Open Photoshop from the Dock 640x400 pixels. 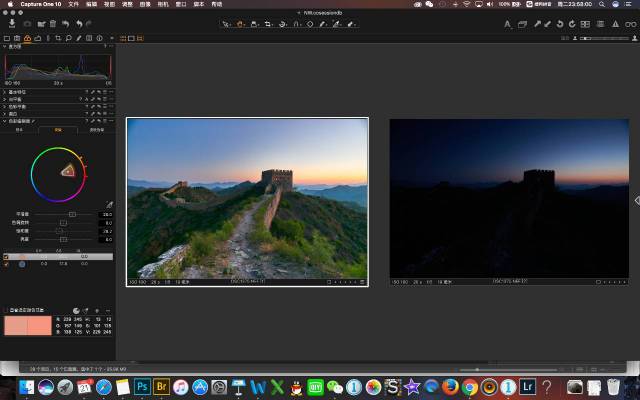[x=143, y=387]
